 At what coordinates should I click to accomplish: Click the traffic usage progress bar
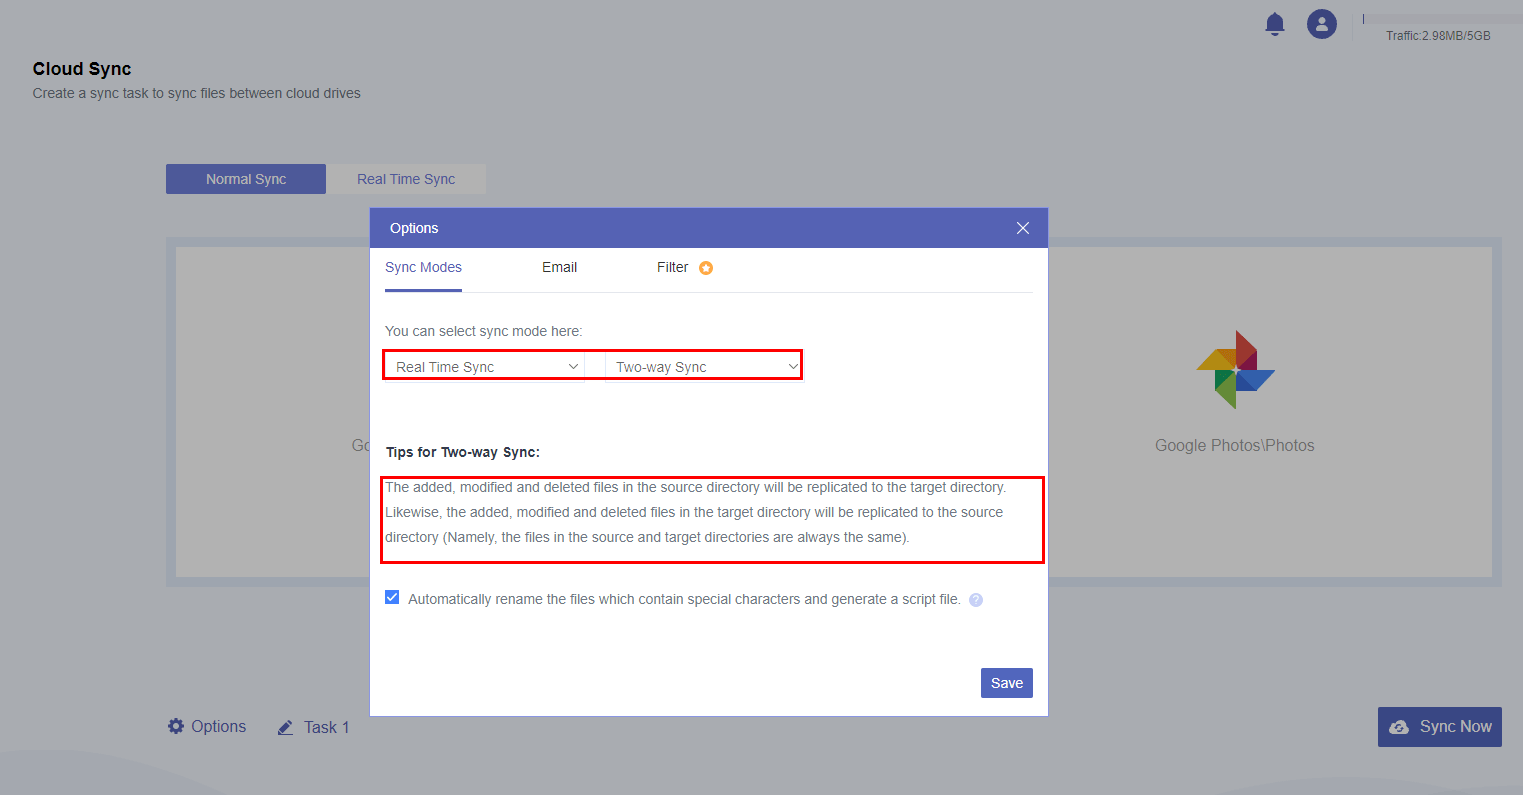click(x=1443, y=19)
